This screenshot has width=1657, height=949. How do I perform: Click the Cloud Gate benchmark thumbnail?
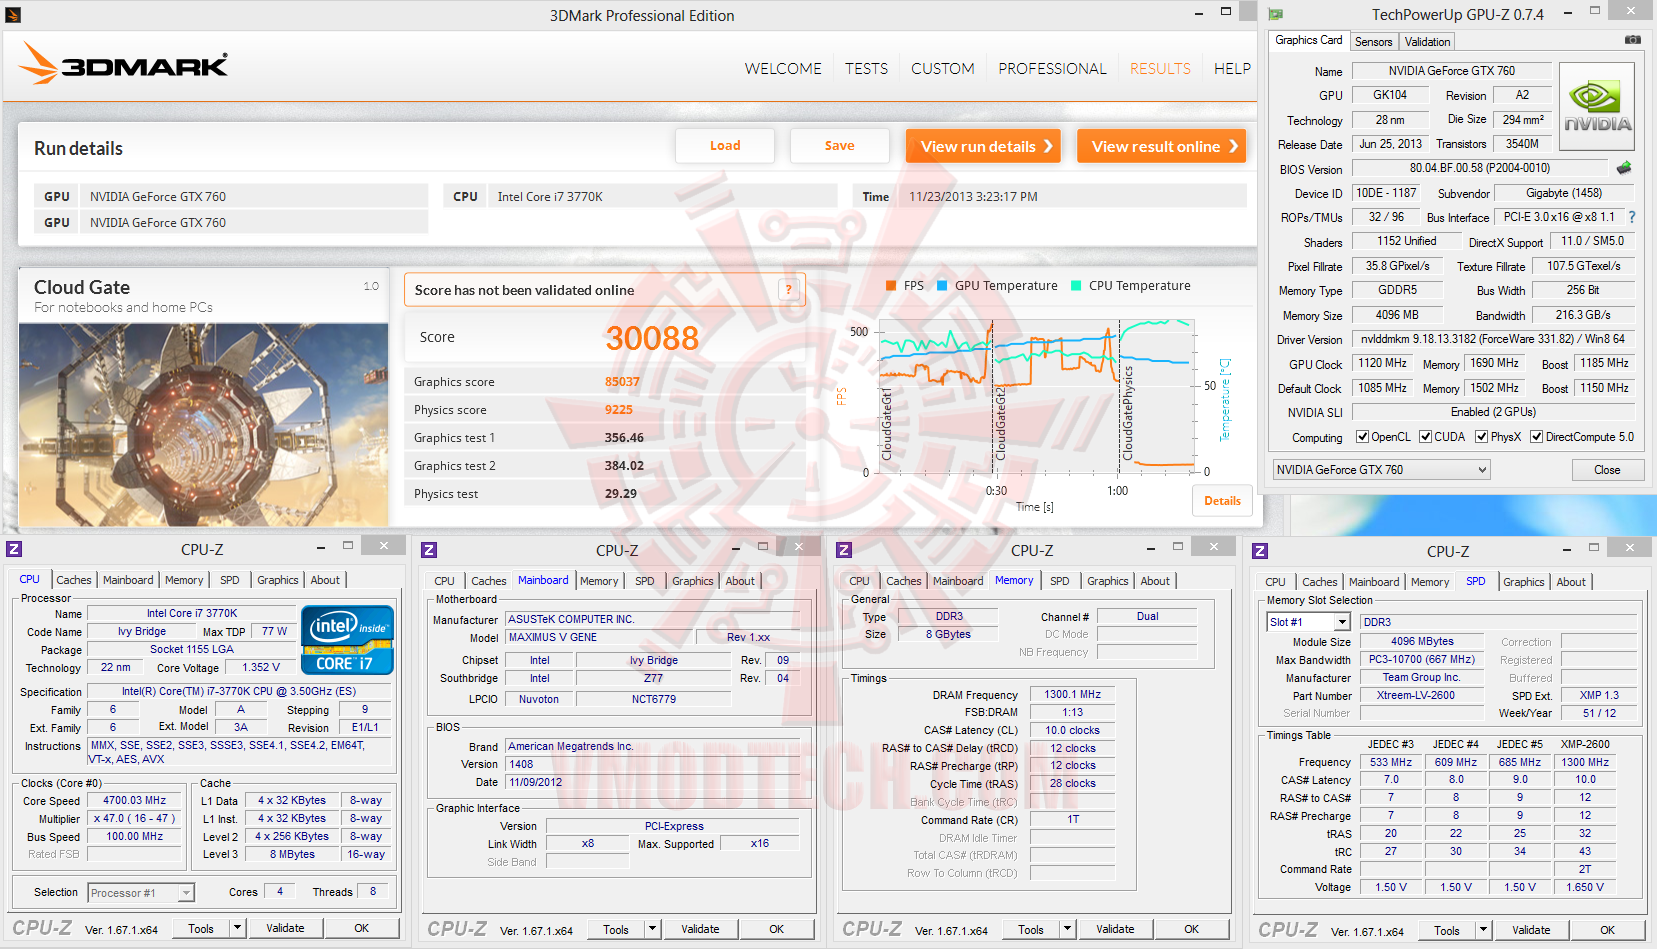(x=204, y=424)
